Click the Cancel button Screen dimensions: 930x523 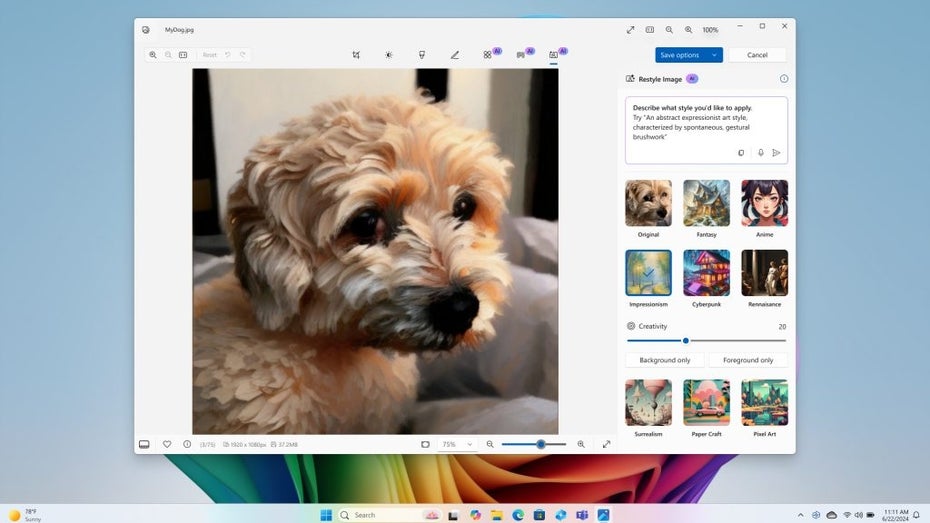757,55
